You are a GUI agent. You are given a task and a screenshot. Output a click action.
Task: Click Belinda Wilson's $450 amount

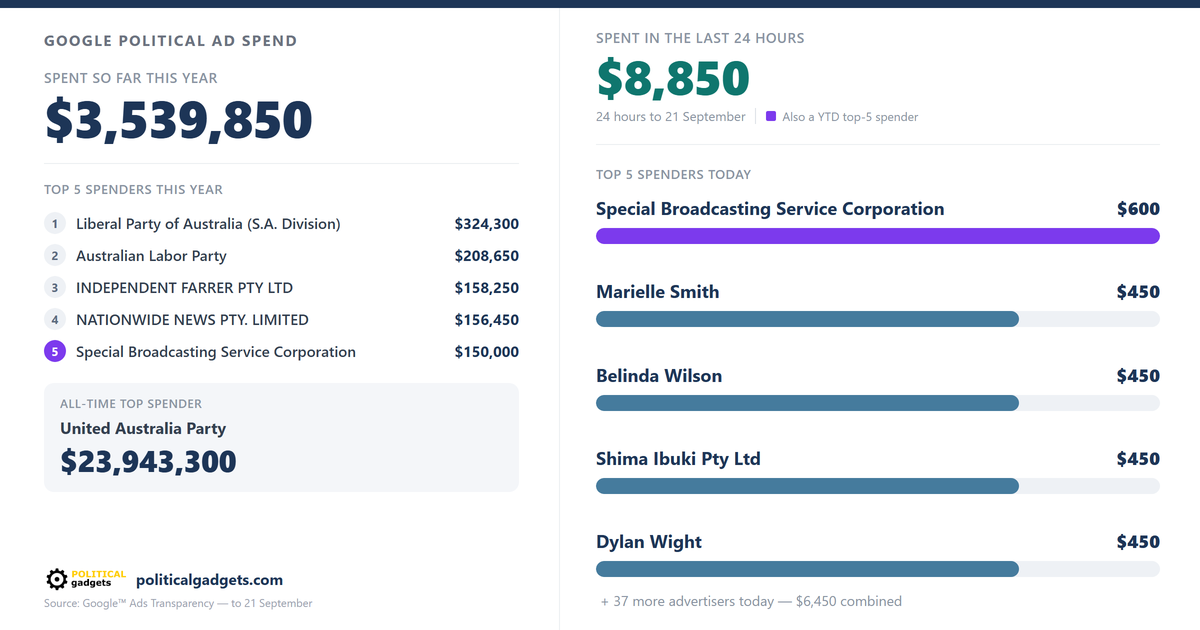pyautogui.click(x=1138, y=376)
